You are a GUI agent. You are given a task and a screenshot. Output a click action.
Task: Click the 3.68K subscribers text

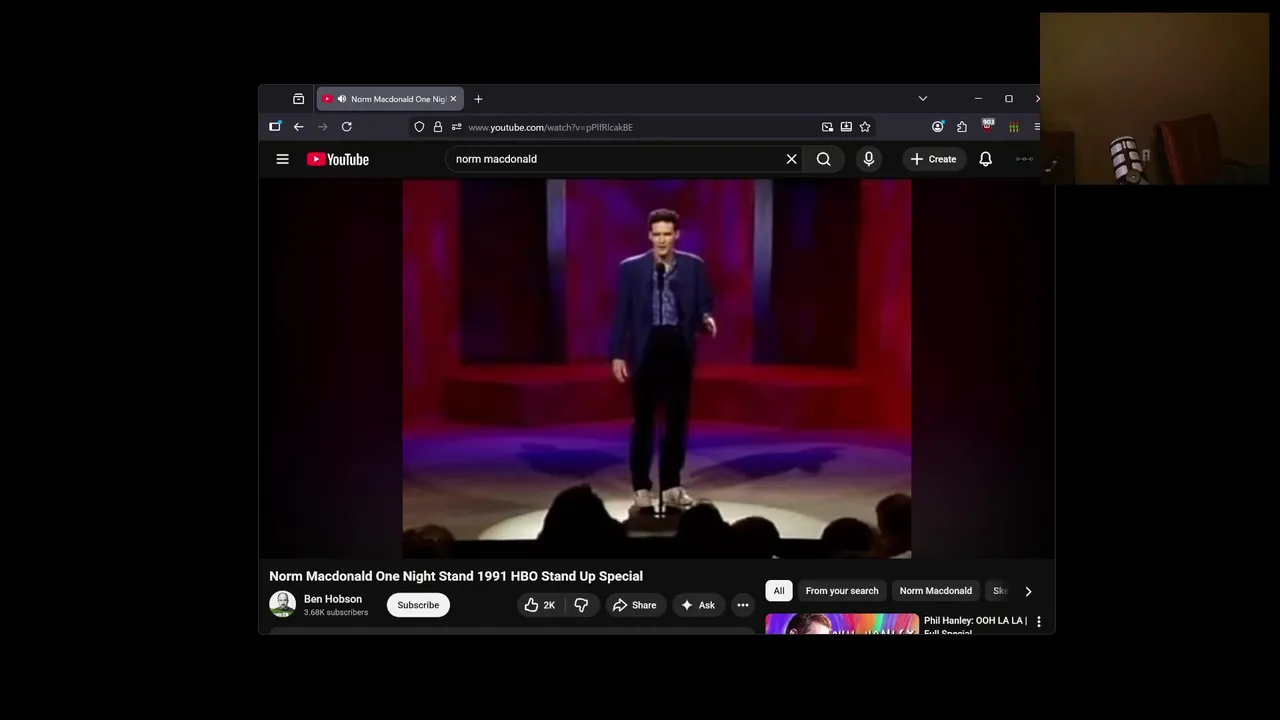[x=336, y=612]
